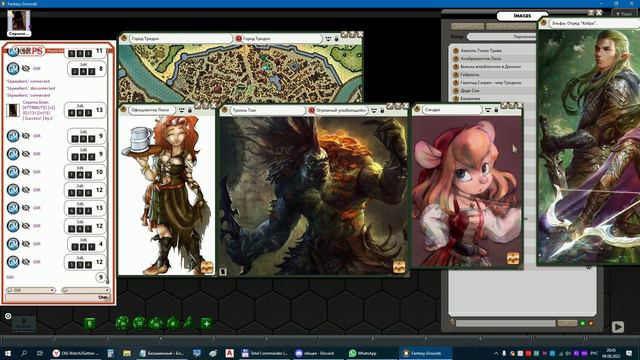Viewport: 640px width, 360px height.
Task: Click link icon in Официантка Люси title bar
Action: pos(124,110)
